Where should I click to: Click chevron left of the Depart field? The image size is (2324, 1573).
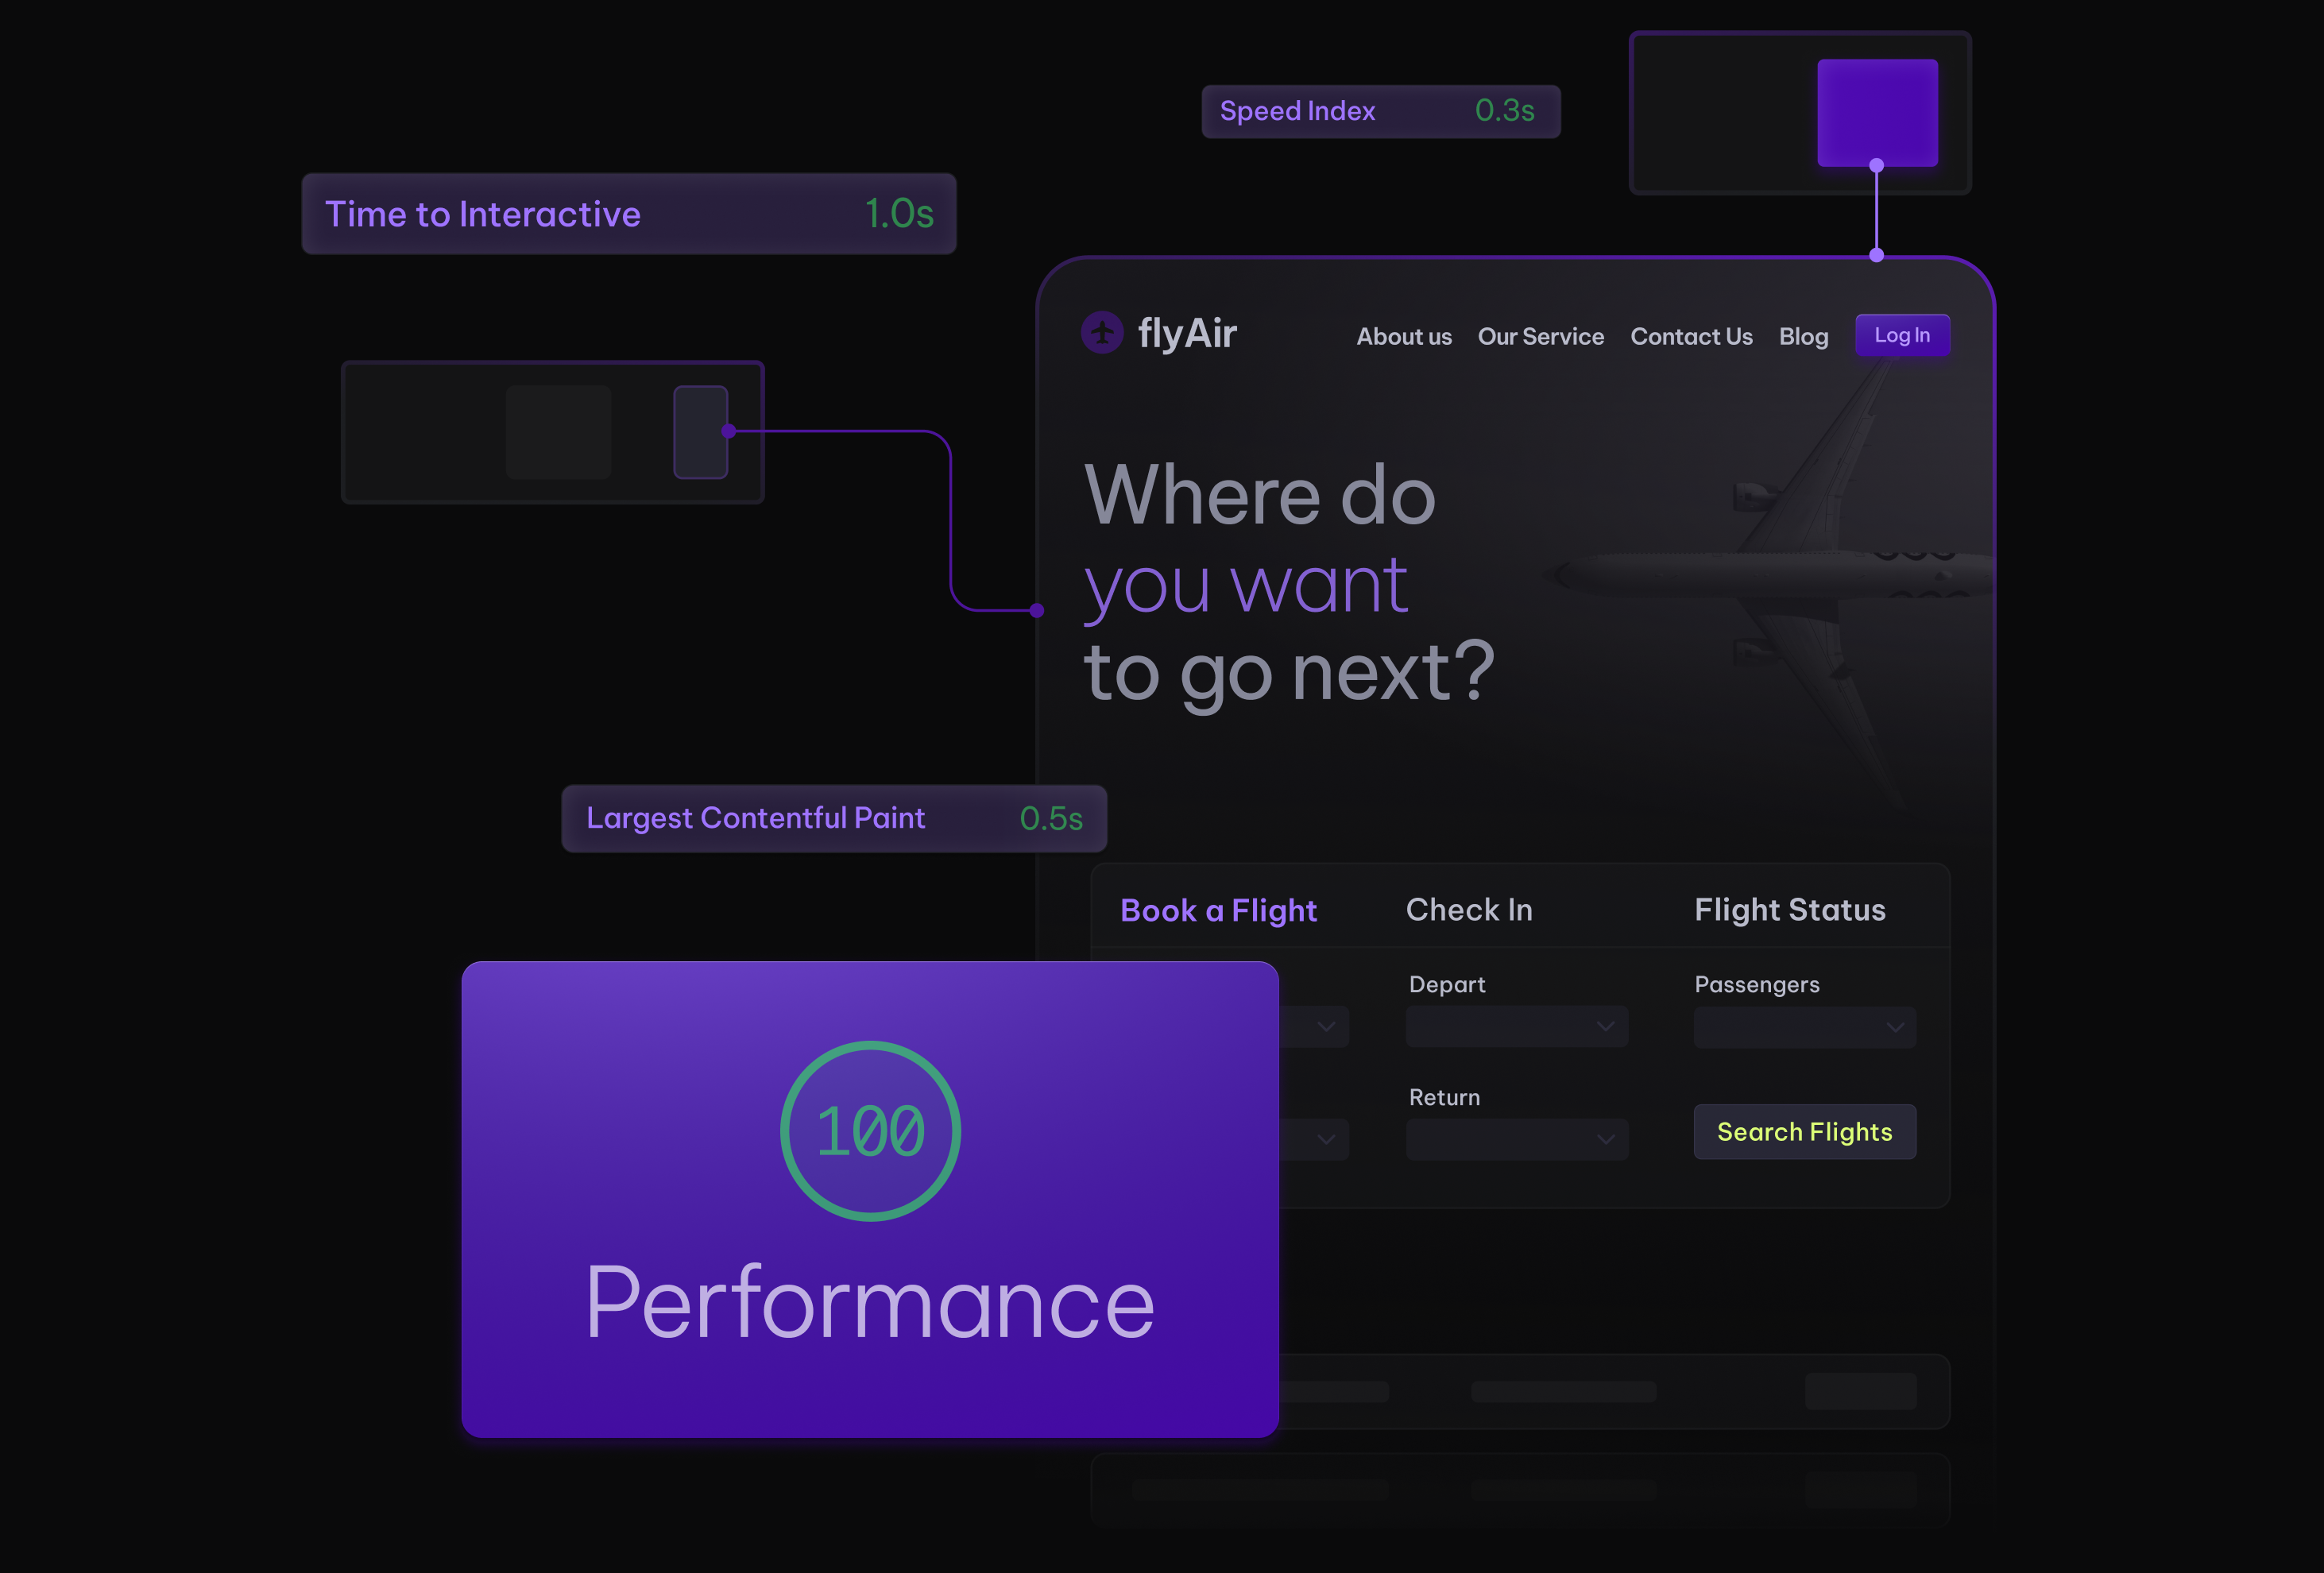click(x=1326, y=1027)
